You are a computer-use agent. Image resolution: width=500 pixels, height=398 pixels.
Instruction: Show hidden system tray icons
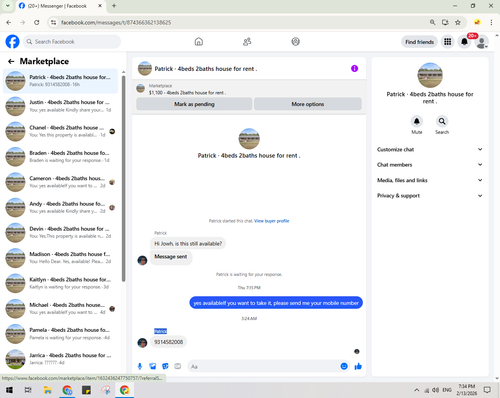[x=417, y=390]
